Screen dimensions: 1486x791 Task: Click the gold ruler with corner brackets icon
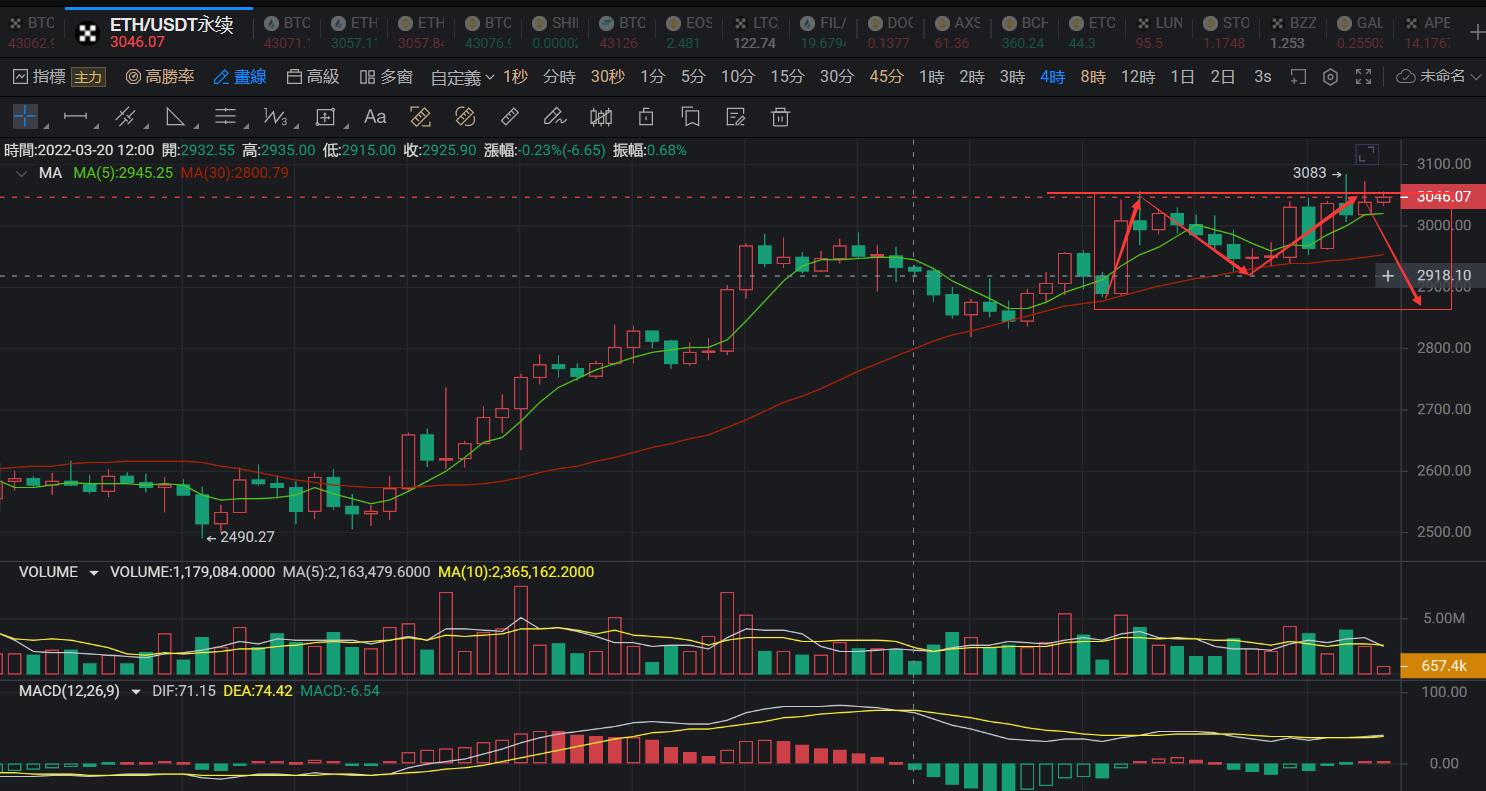click(x=420, y=117)
